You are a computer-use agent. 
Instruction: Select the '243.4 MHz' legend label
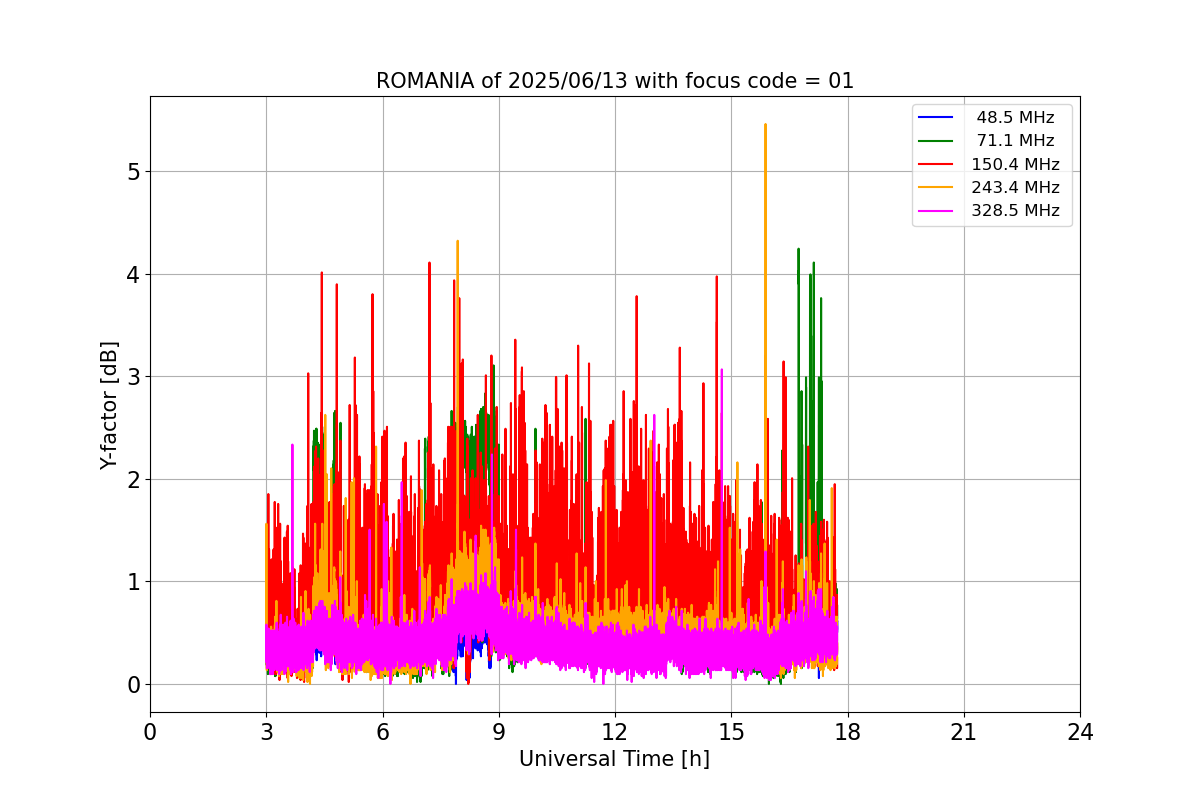pyautogui.click(x=1015, y=187)
